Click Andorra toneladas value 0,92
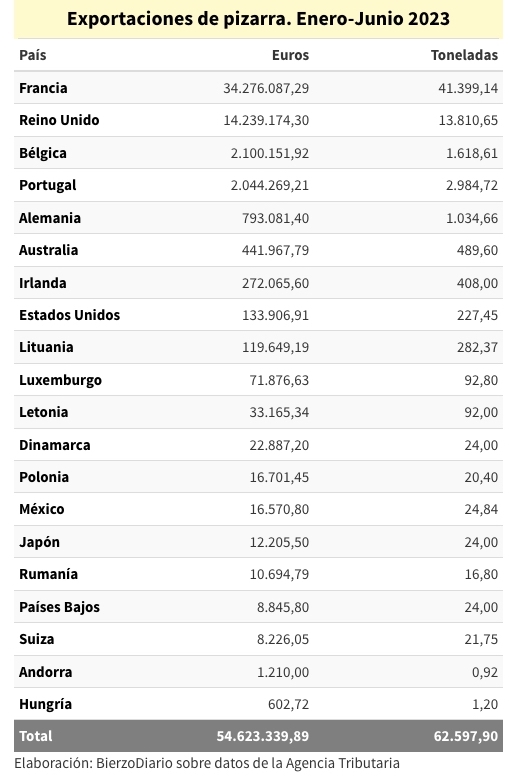The image size is (518, 784). [485, 672]
